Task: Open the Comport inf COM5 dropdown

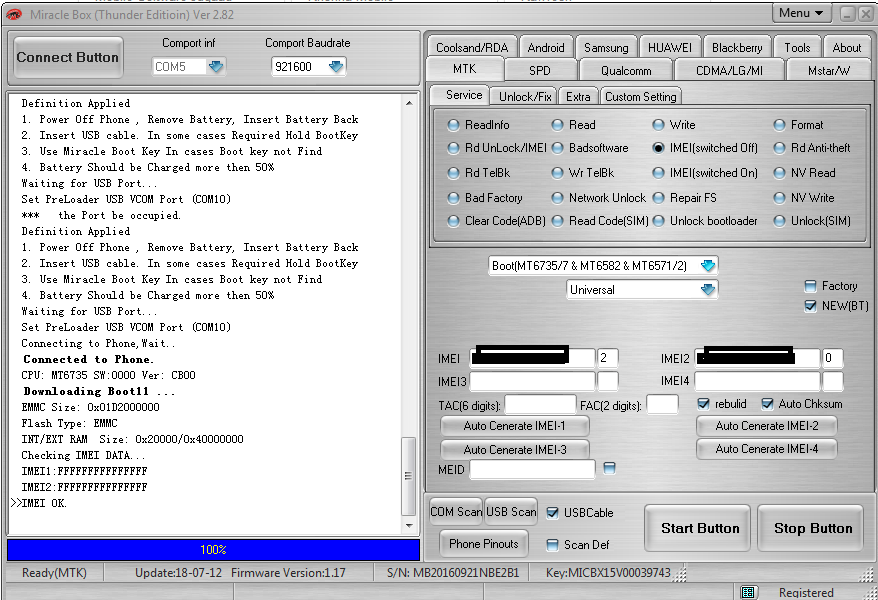Action: tap(216, 67)
